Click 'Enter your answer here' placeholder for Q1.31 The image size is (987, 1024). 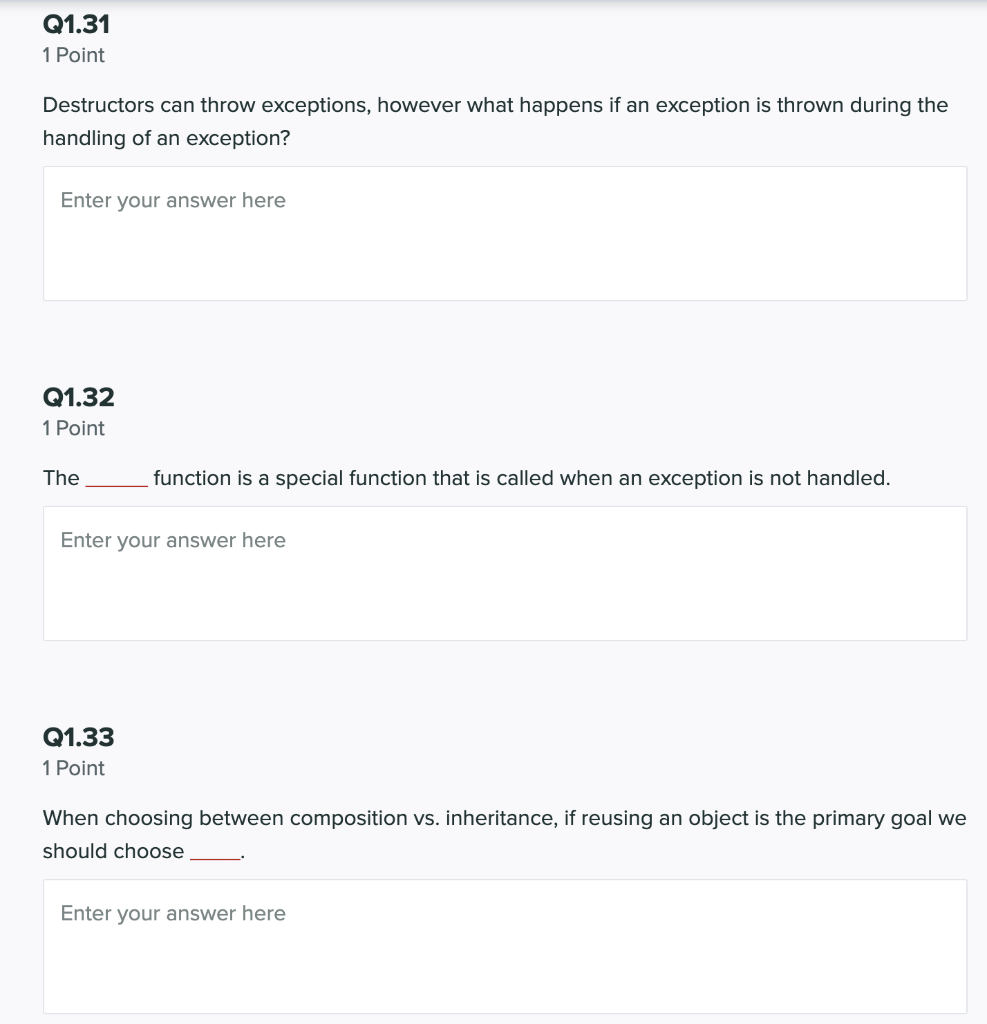click(172, 200)
